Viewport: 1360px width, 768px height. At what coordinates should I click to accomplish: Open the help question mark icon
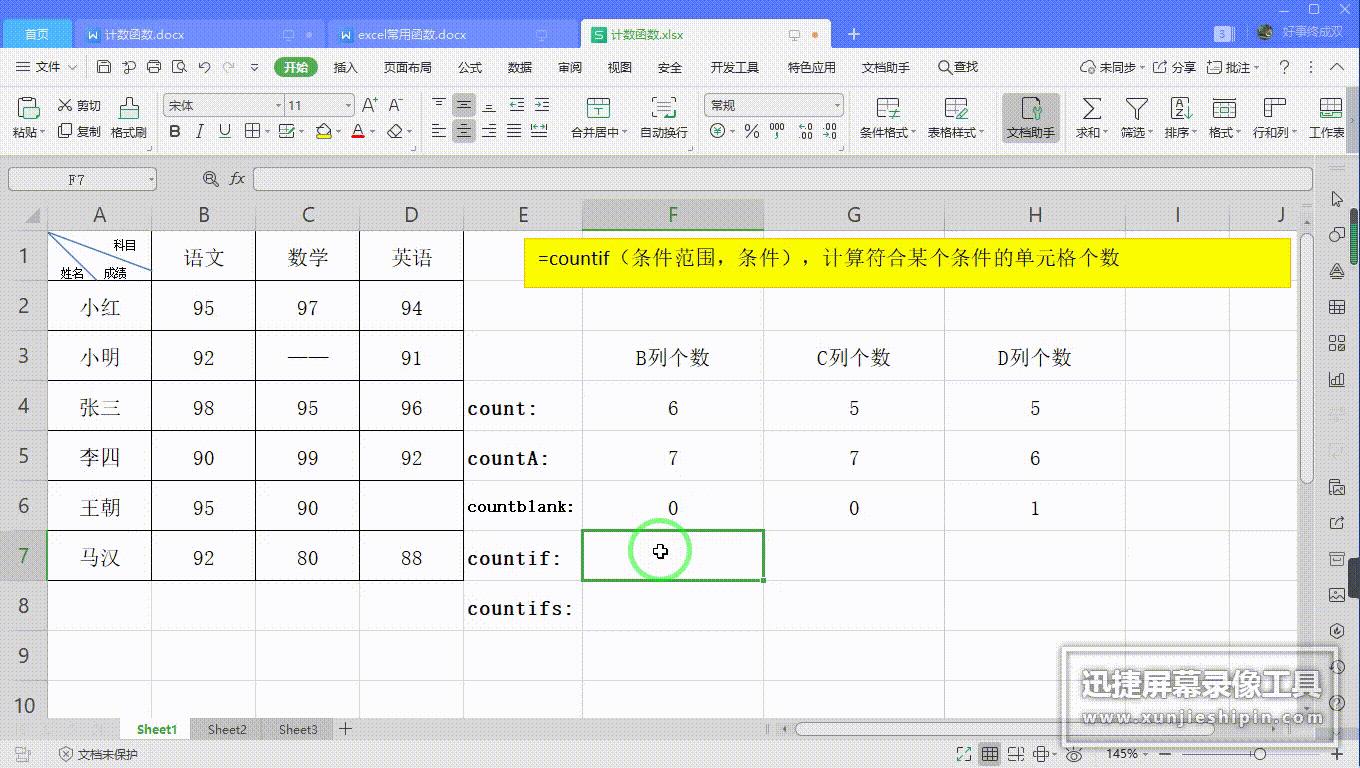click(x=1285, y=67)
